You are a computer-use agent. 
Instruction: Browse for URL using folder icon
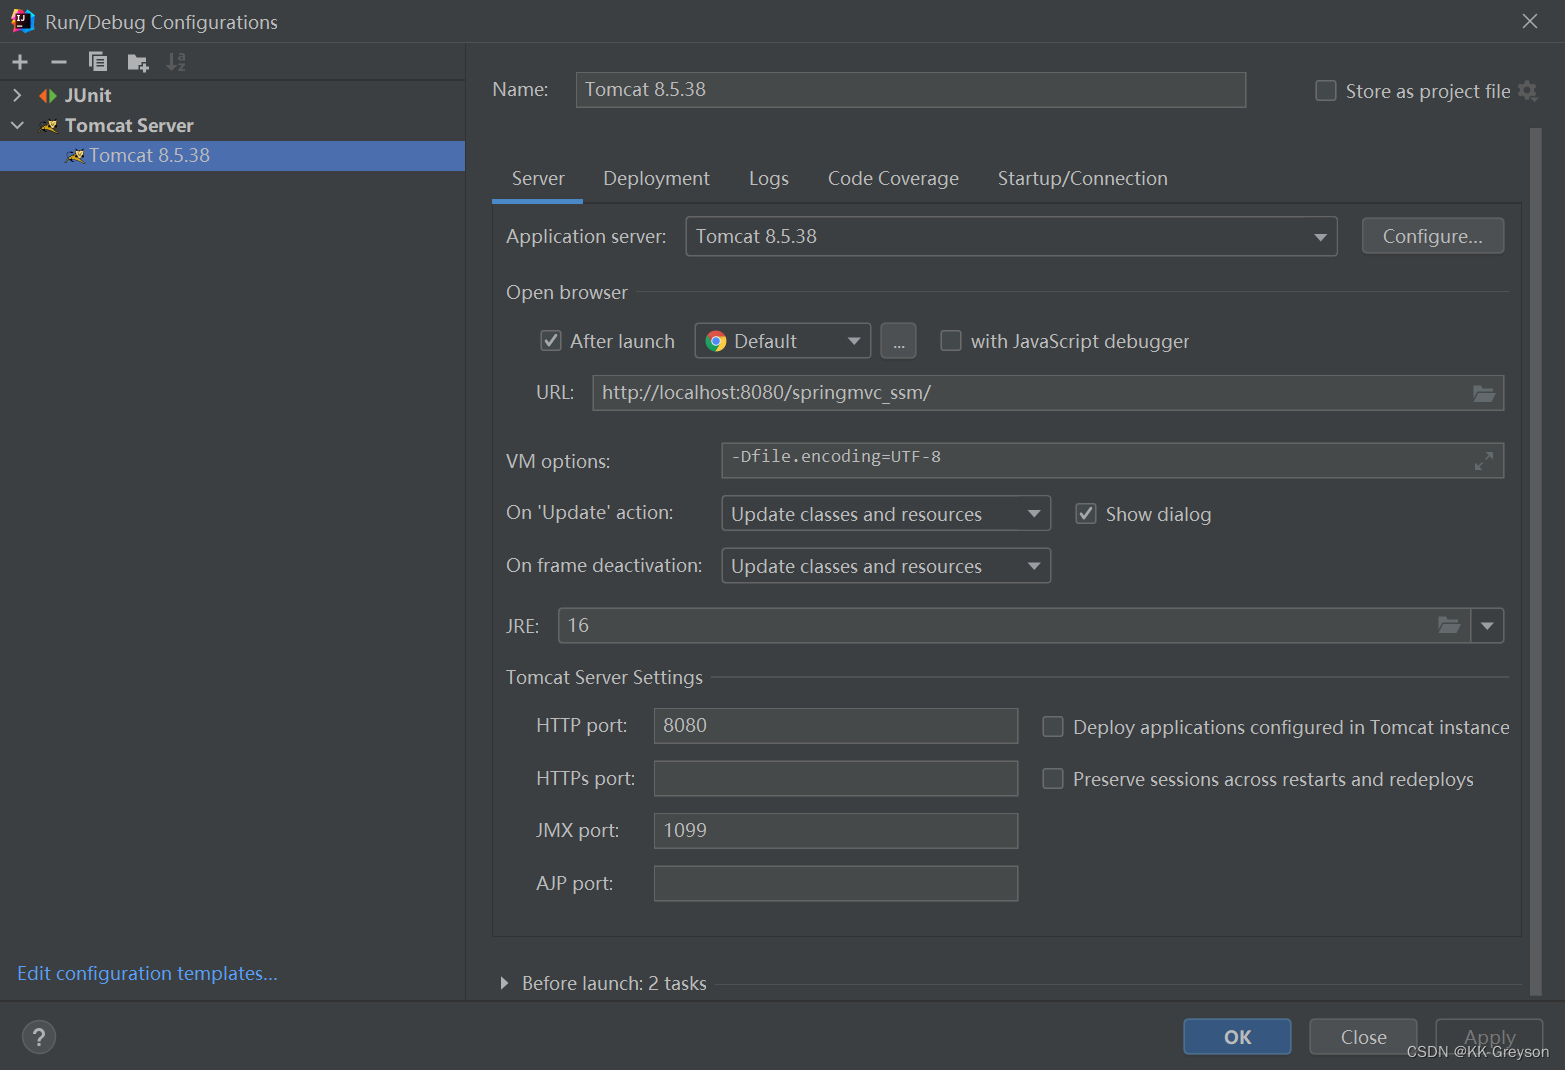point(1484,393)
